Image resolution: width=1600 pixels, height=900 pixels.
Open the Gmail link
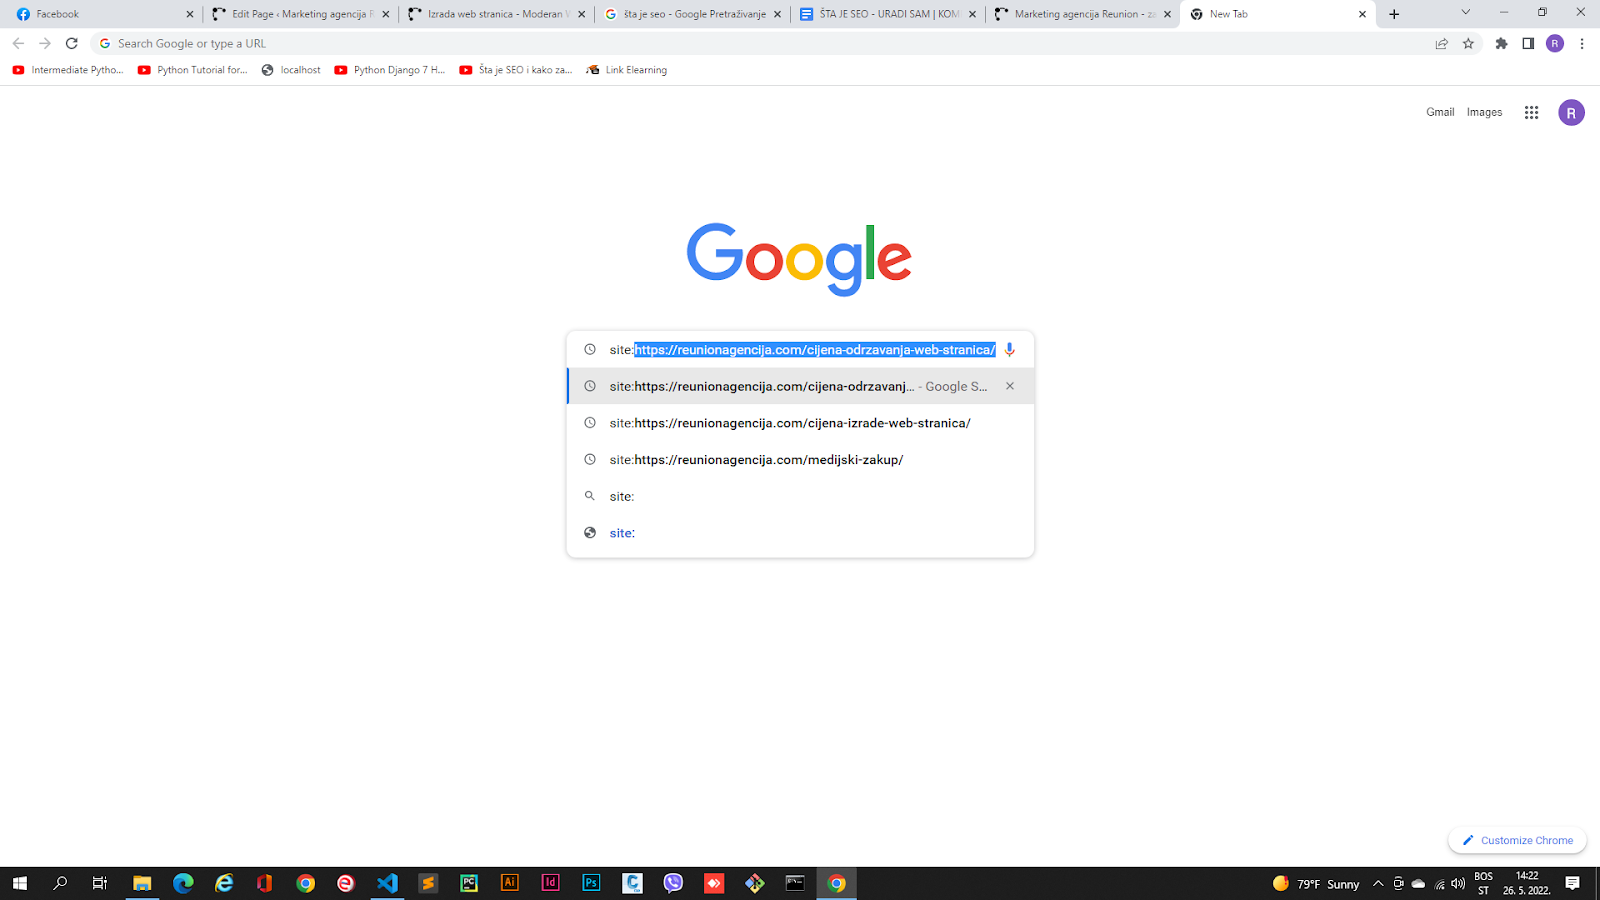tap(1440, 113)
